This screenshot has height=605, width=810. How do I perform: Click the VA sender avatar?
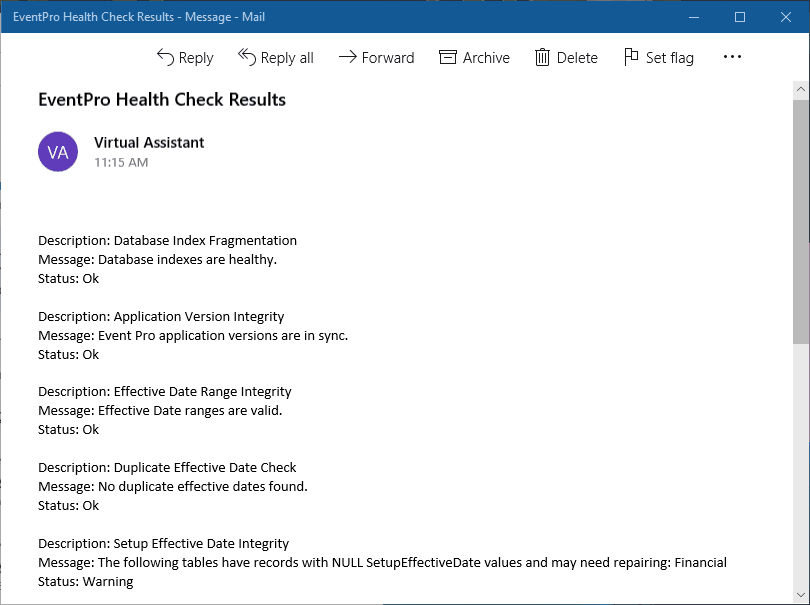point(58,151)
